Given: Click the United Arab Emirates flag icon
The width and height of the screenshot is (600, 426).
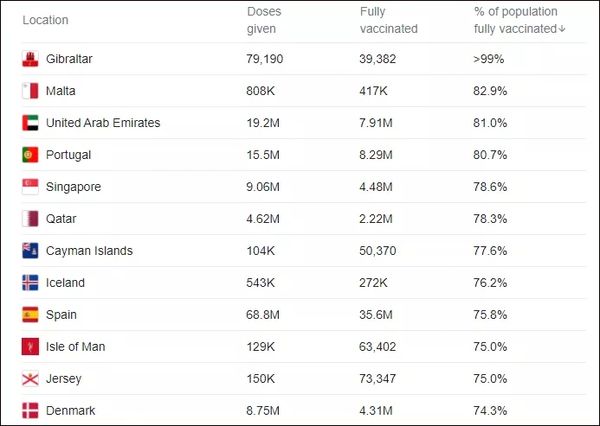Looking at the screenshot, I should point(30,123).
